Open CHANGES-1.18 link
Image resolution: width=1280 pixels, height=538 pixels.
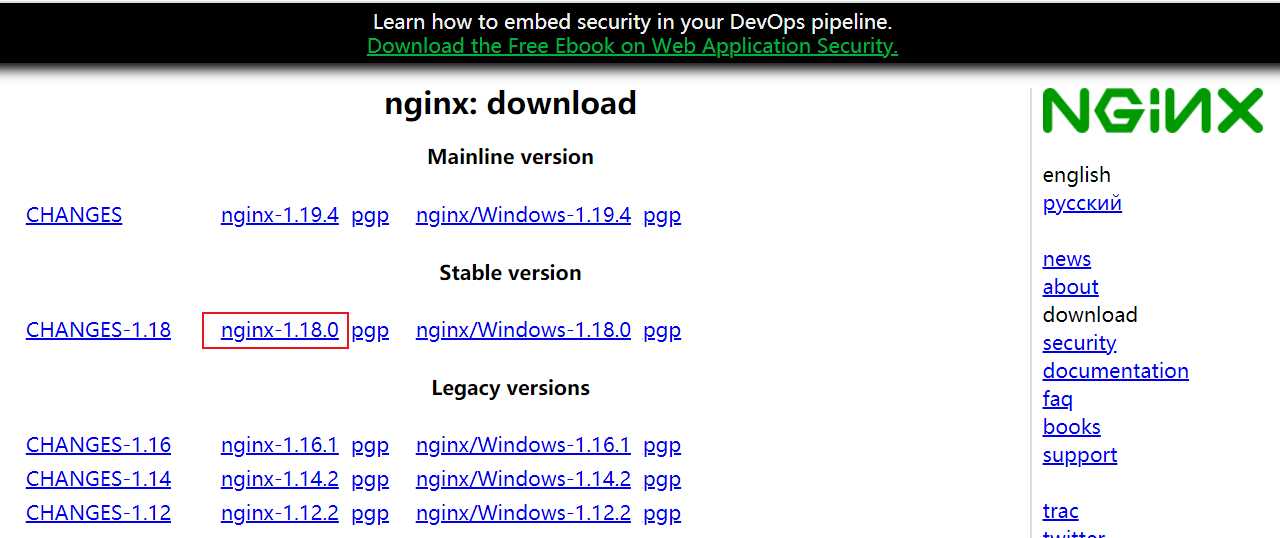(98, 330)
